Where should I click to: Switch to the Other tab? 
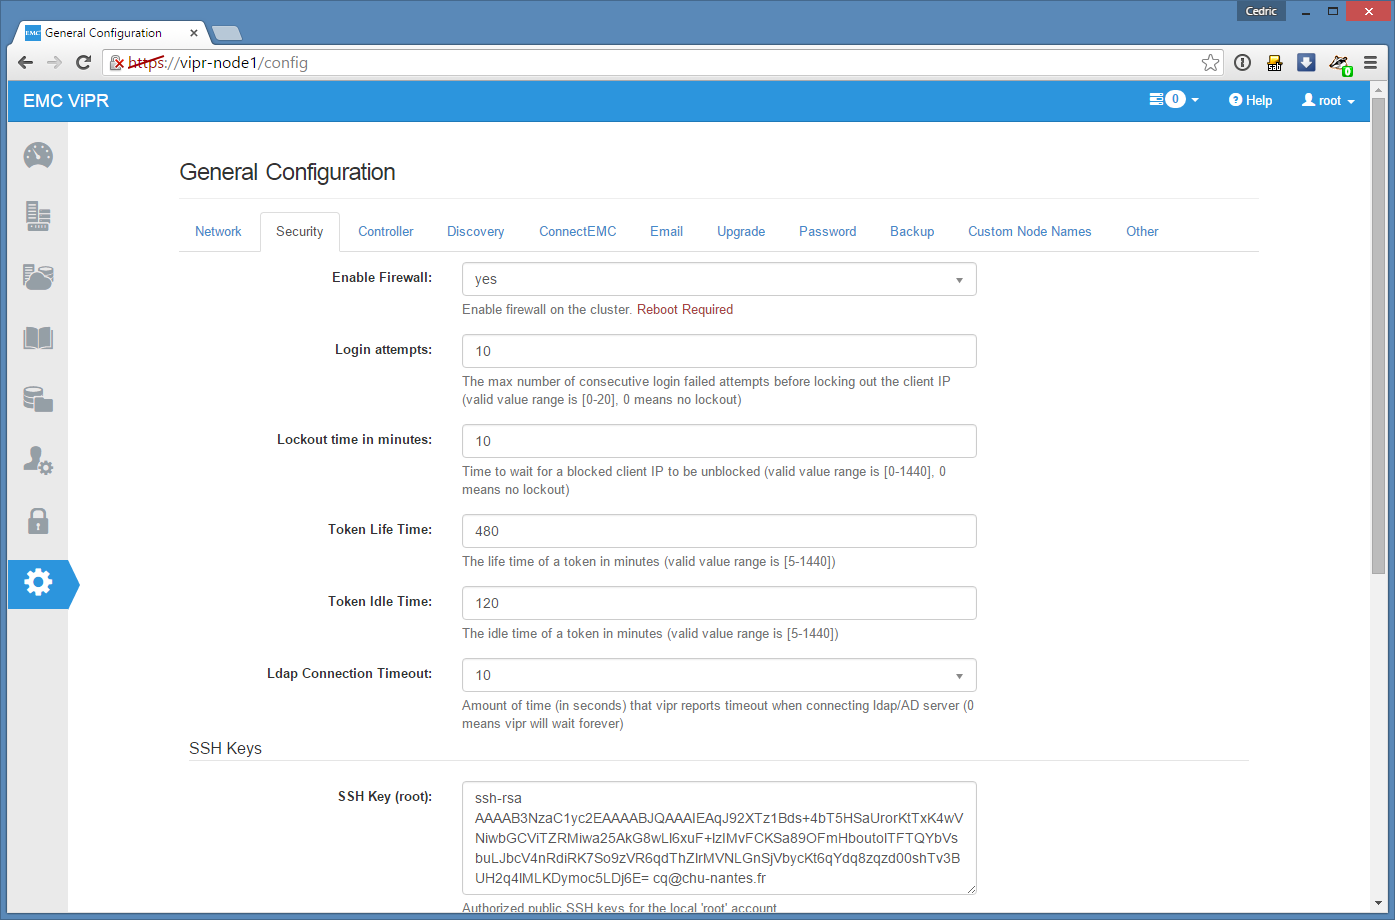tap(1142, 231)
